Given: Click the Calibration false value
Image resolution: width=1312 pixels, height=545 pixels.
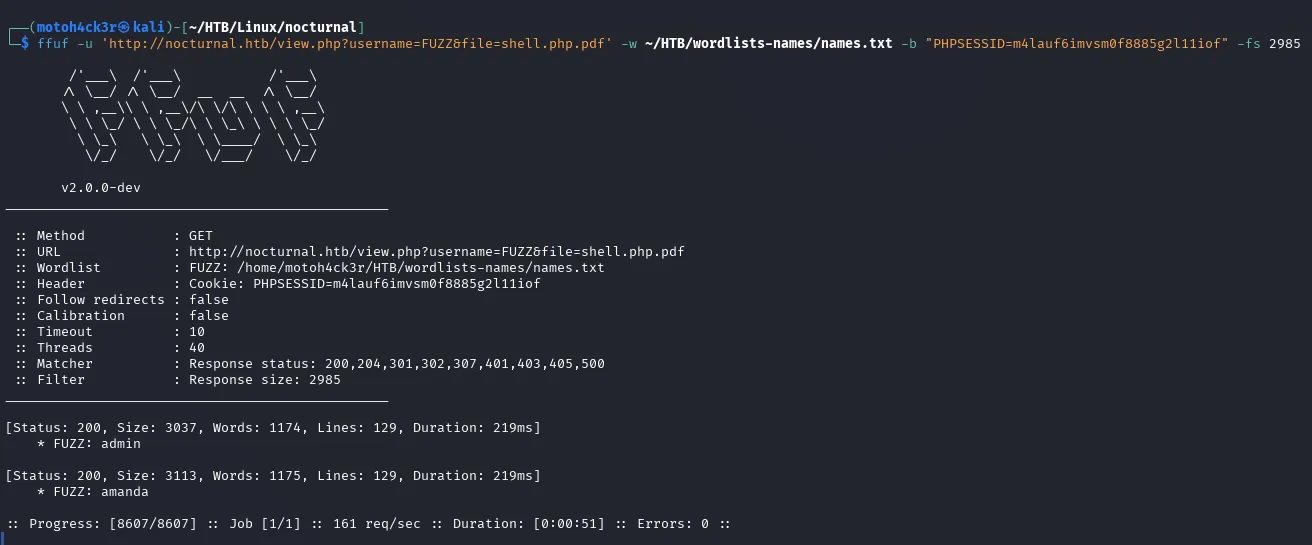Looking at the screenshot, I should pos(209,316).
